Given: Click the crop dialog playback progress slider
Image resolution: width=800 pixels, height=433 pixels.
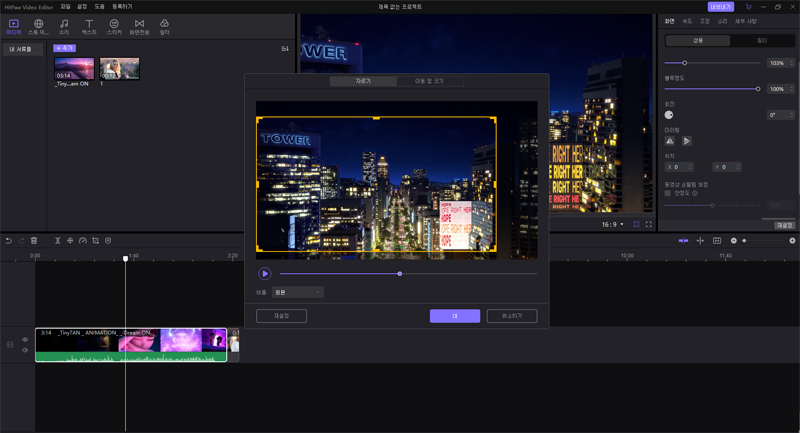Looking at the screenshot, I should coord(408,274).
